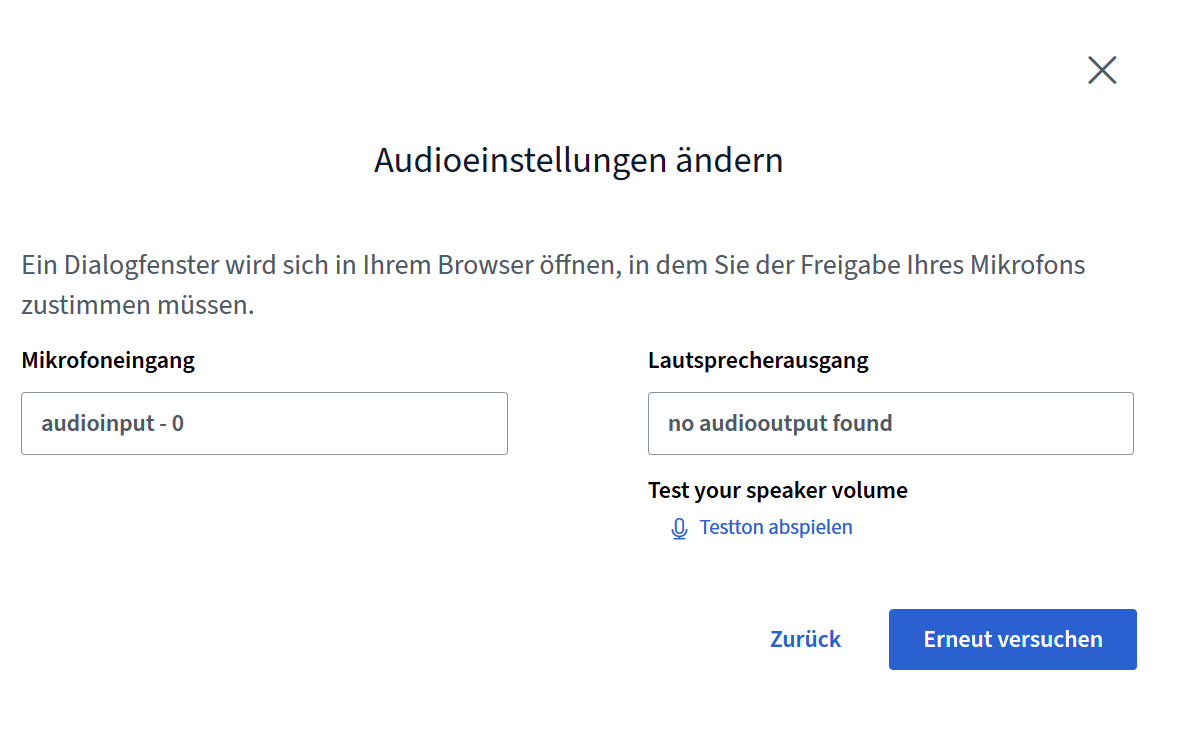This screenshot has width=1177, height=748.
Task: Choose a microphone in the input selector
Action: point(264,424)
